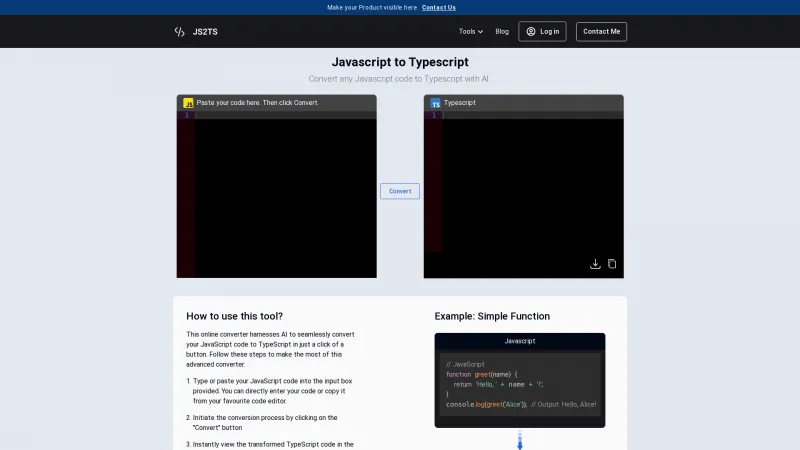Click the JS2TS code logo icon
This screenshot has width=800, height=450.
179,32
